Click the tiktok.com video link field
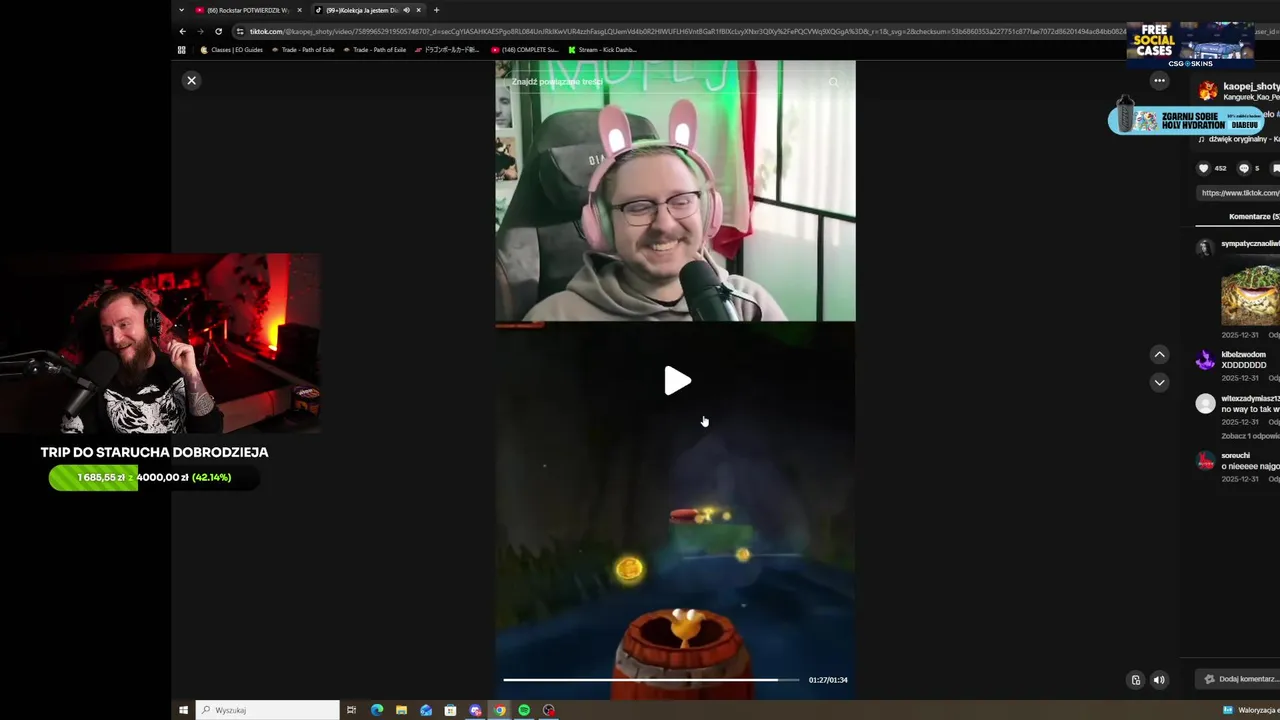This screenshot has width=1280, height=720. coord(1238,193)
